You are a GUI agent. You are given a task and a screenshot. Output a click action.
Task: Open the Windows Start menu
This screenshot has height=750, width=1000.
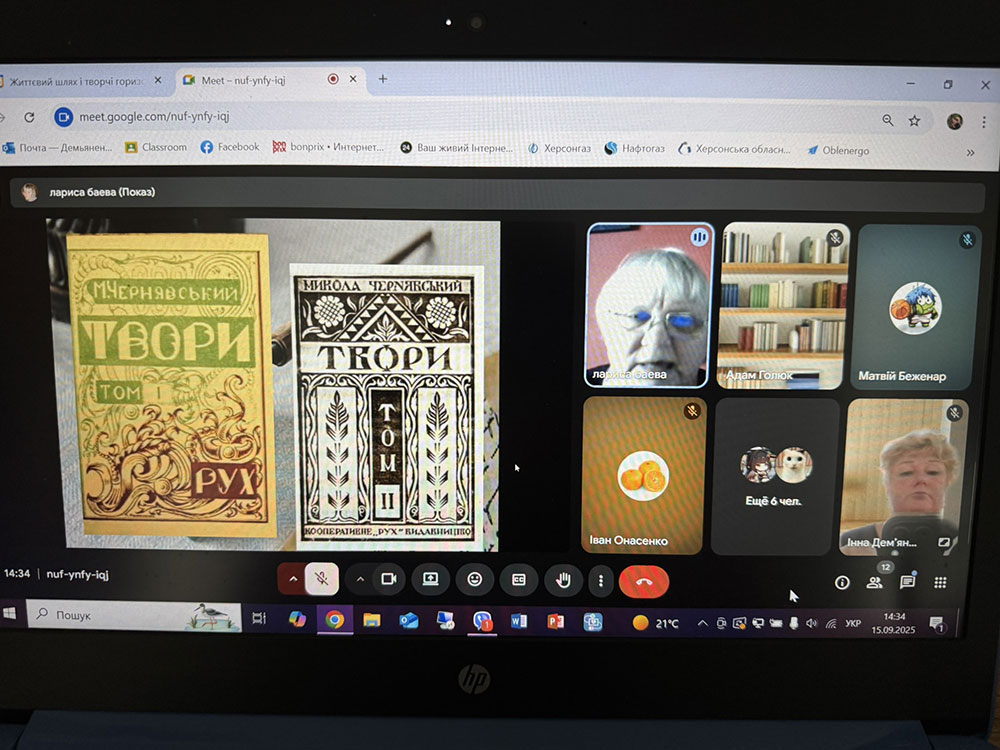tap(9, 614)
